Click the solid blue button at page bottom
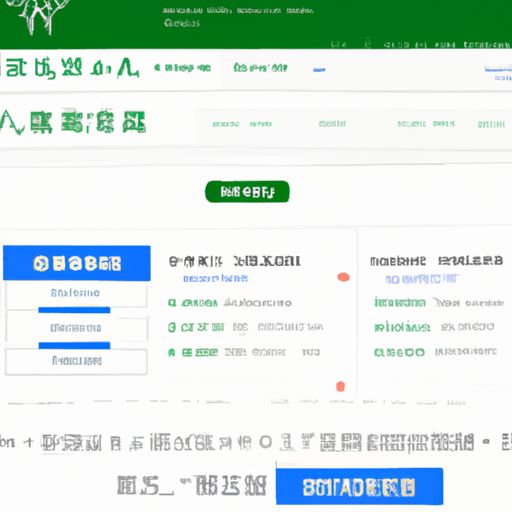The width and height of the screenshot is (512, 512). point(359,486)
